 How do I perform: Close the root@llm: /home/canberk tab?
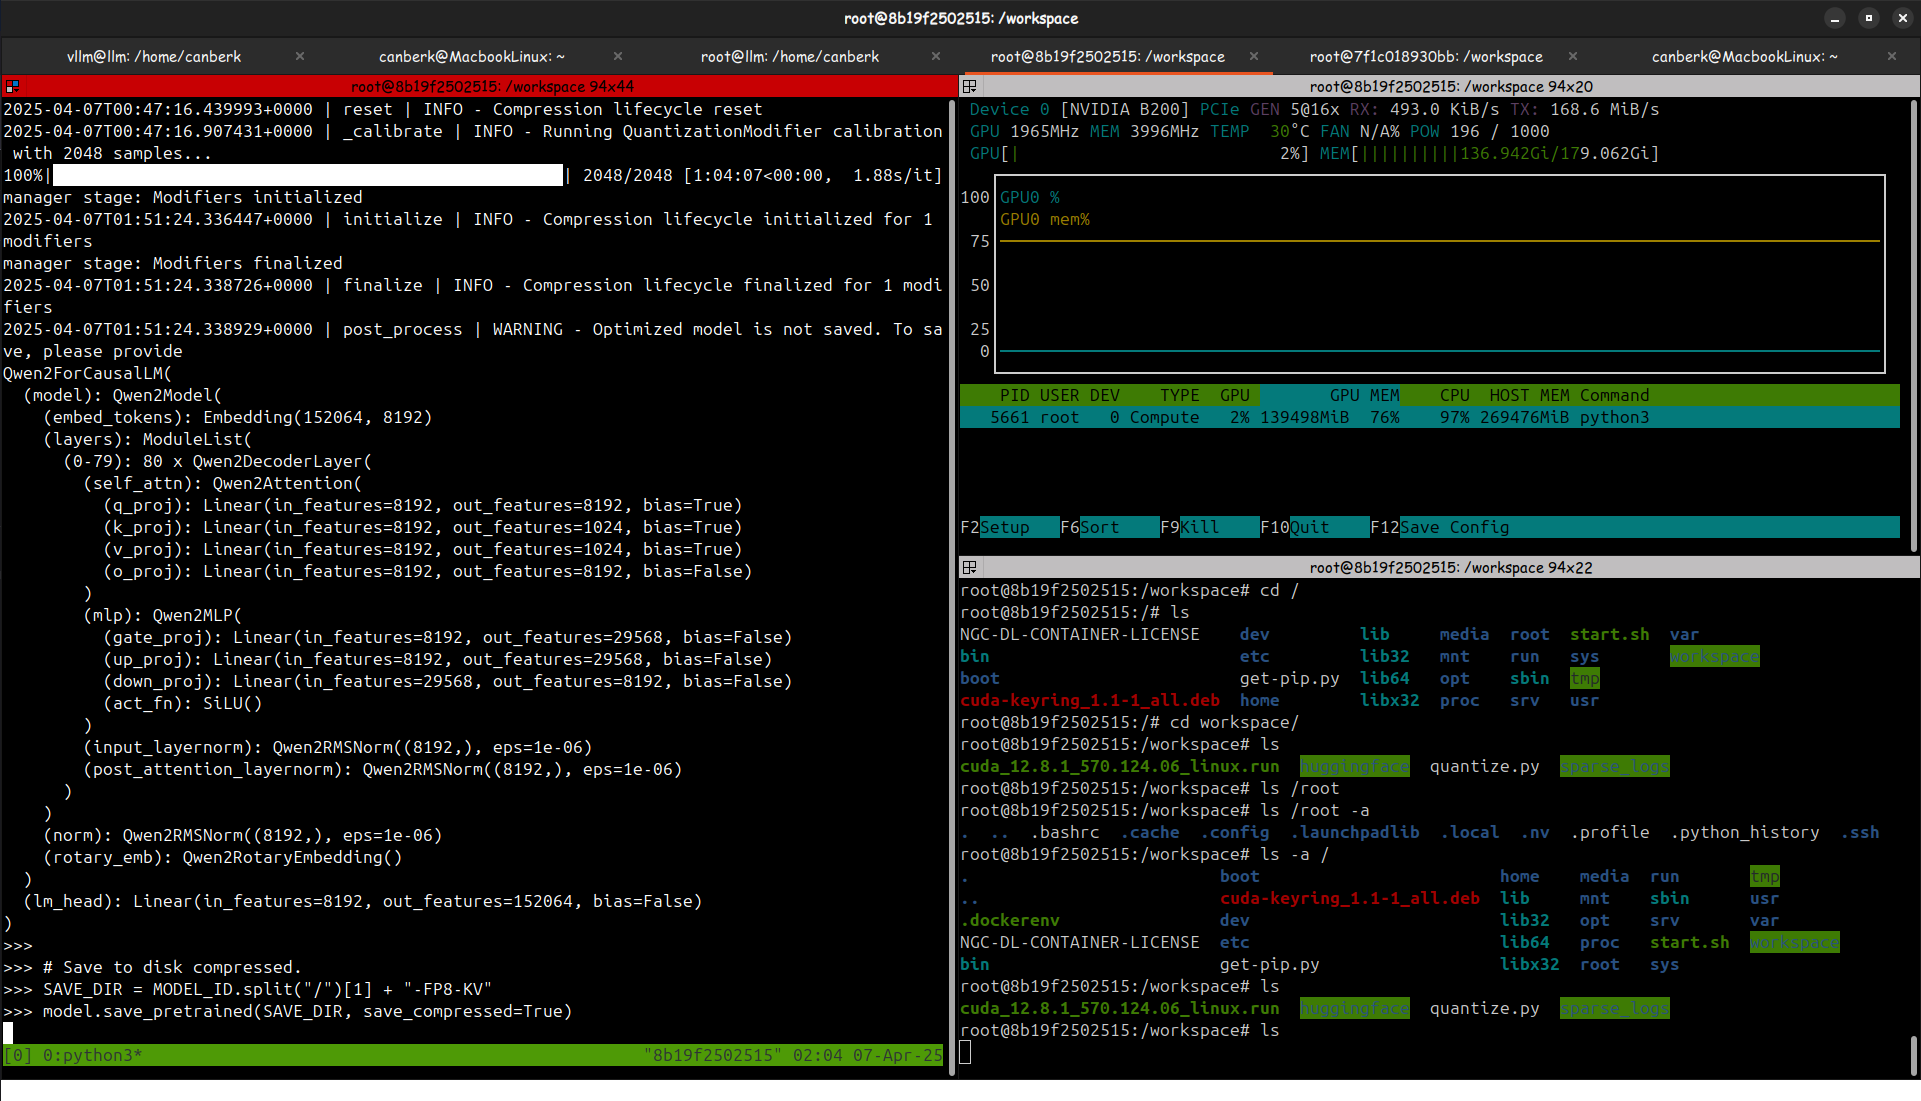[936, 57]
